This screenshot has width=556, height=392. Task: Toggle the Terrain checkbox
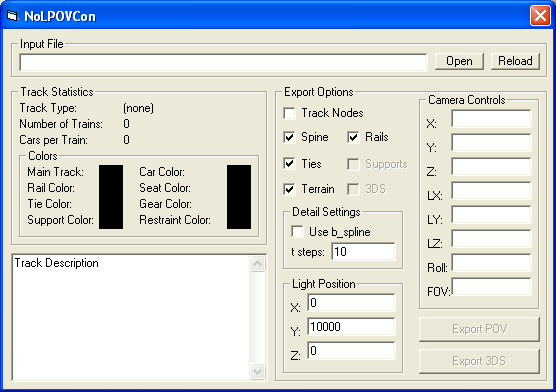pos(289,189)
